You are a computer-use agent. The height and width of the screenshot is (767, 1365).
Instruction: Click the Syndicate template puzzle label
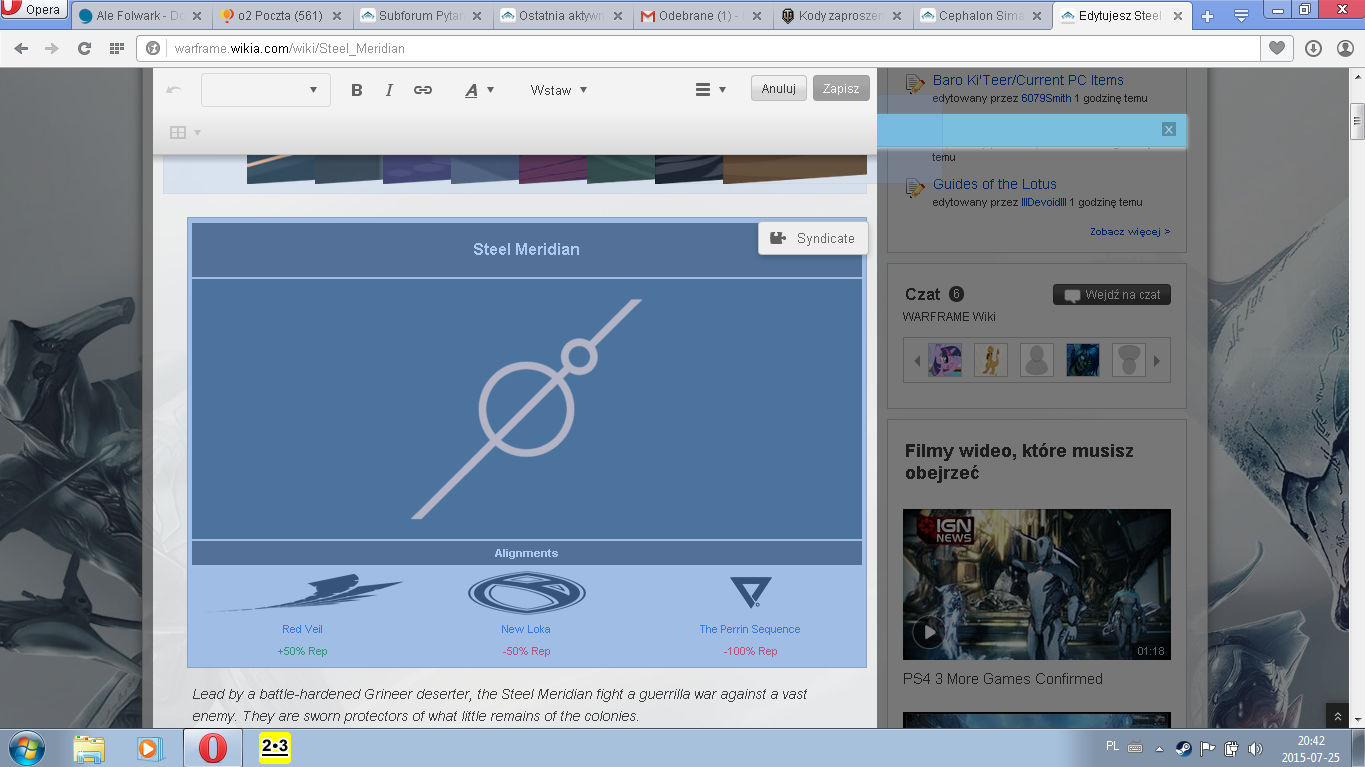(x=813, y=238)
